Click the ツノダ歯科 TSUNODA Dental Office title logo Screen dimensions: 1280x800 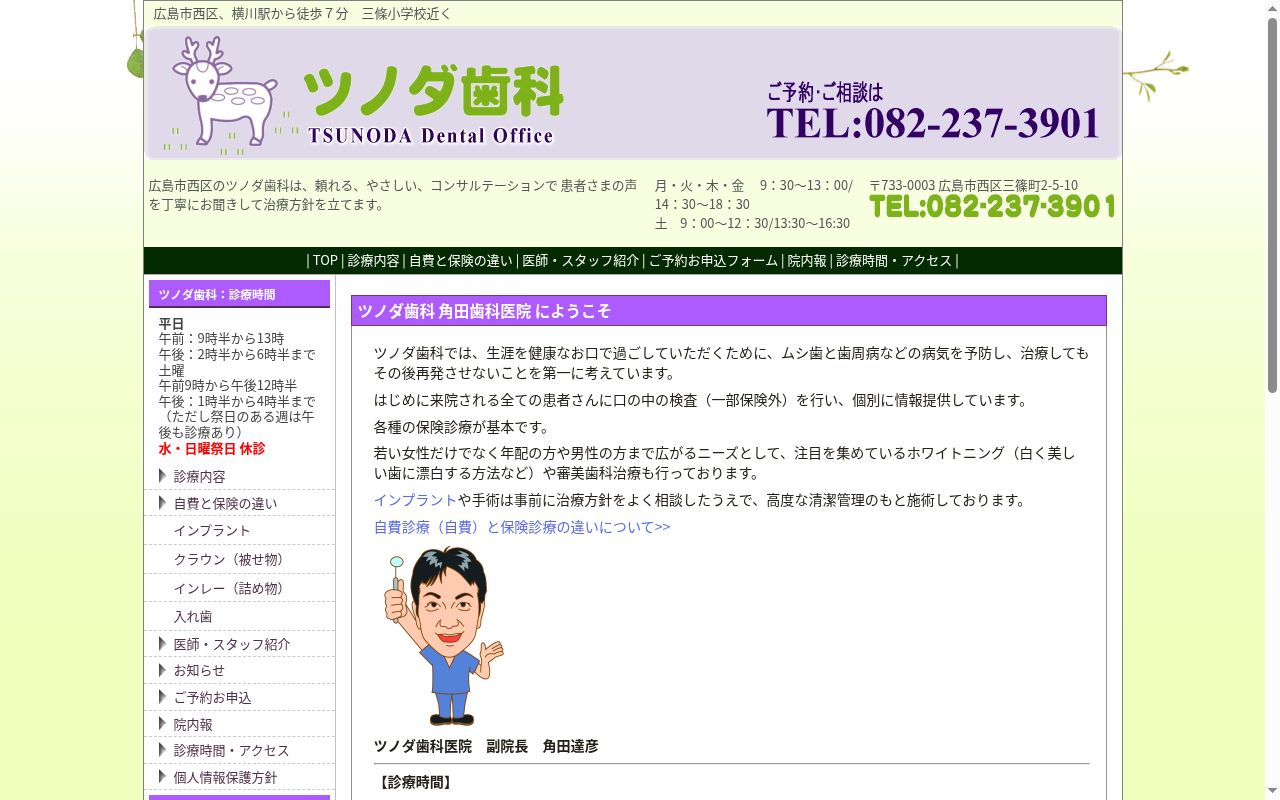pyautogui.click(x=432, y=105)
